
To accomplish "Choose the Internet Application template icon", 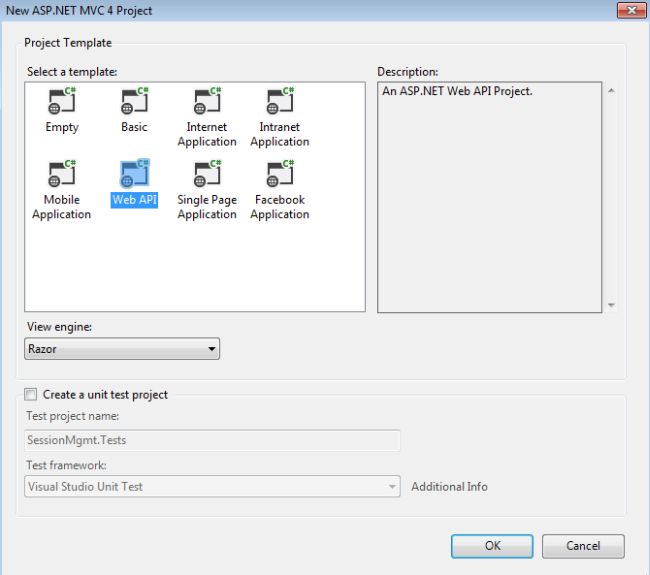I will (x=207, y=101).
